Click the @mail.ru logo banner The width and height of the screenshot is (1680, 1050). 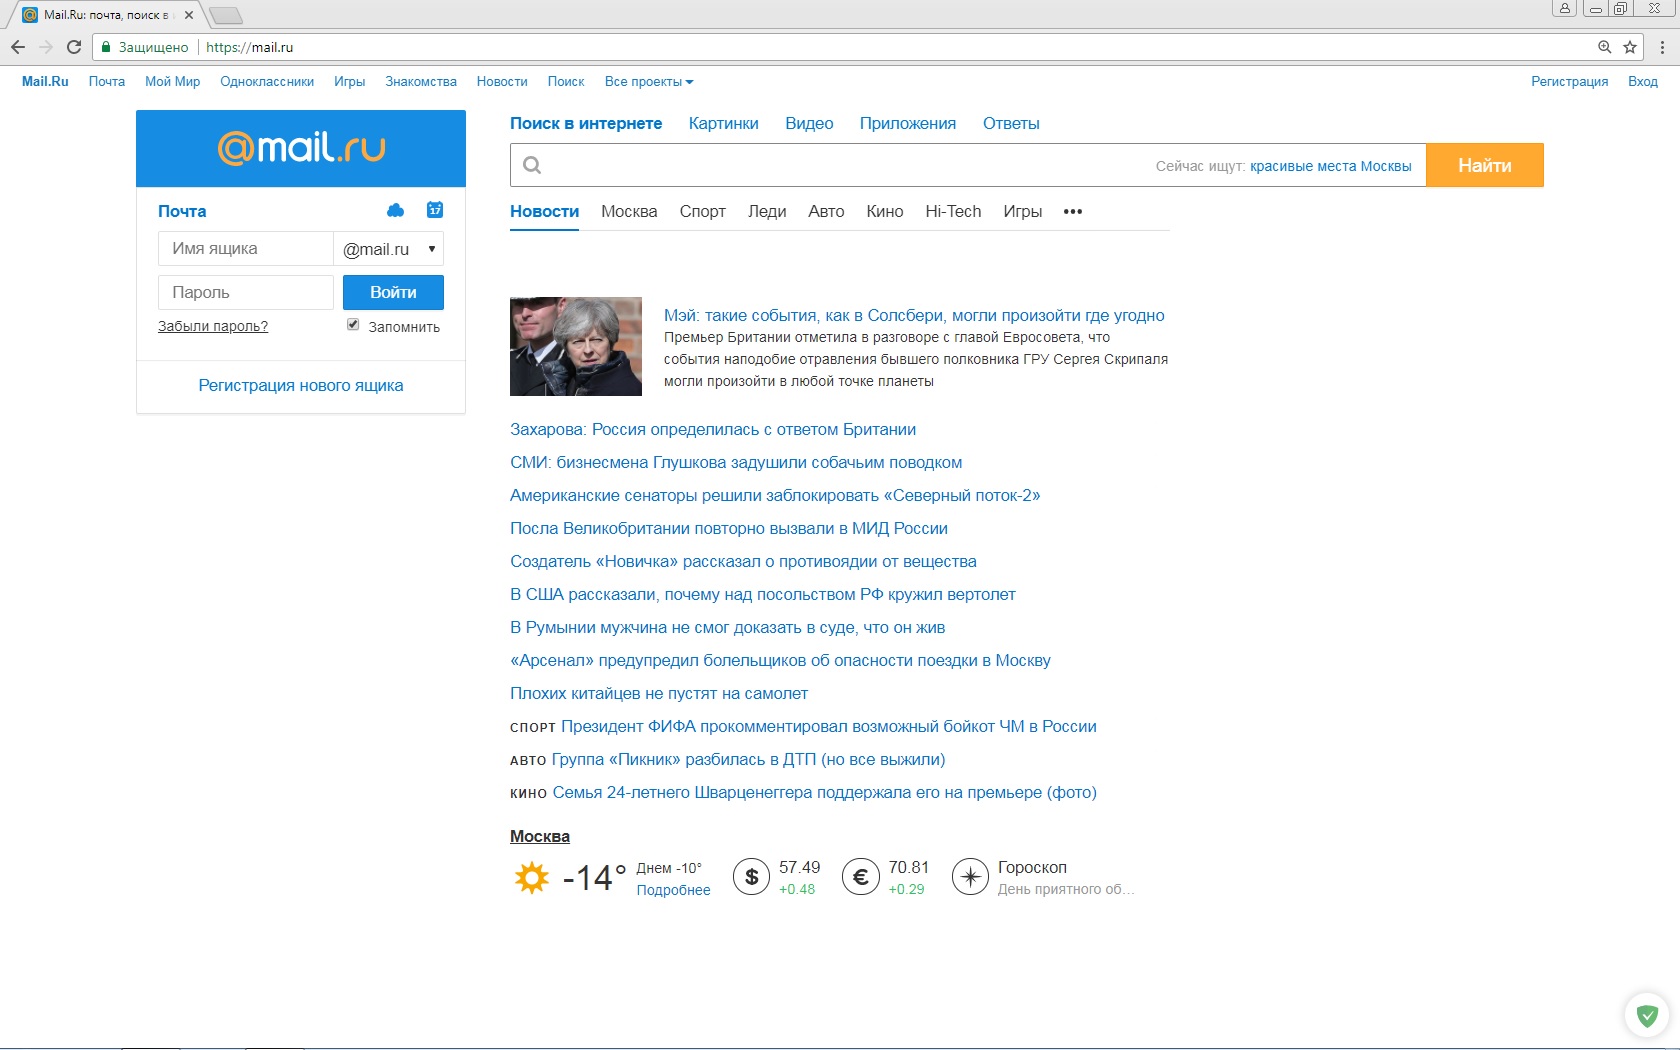coord(301,148)
